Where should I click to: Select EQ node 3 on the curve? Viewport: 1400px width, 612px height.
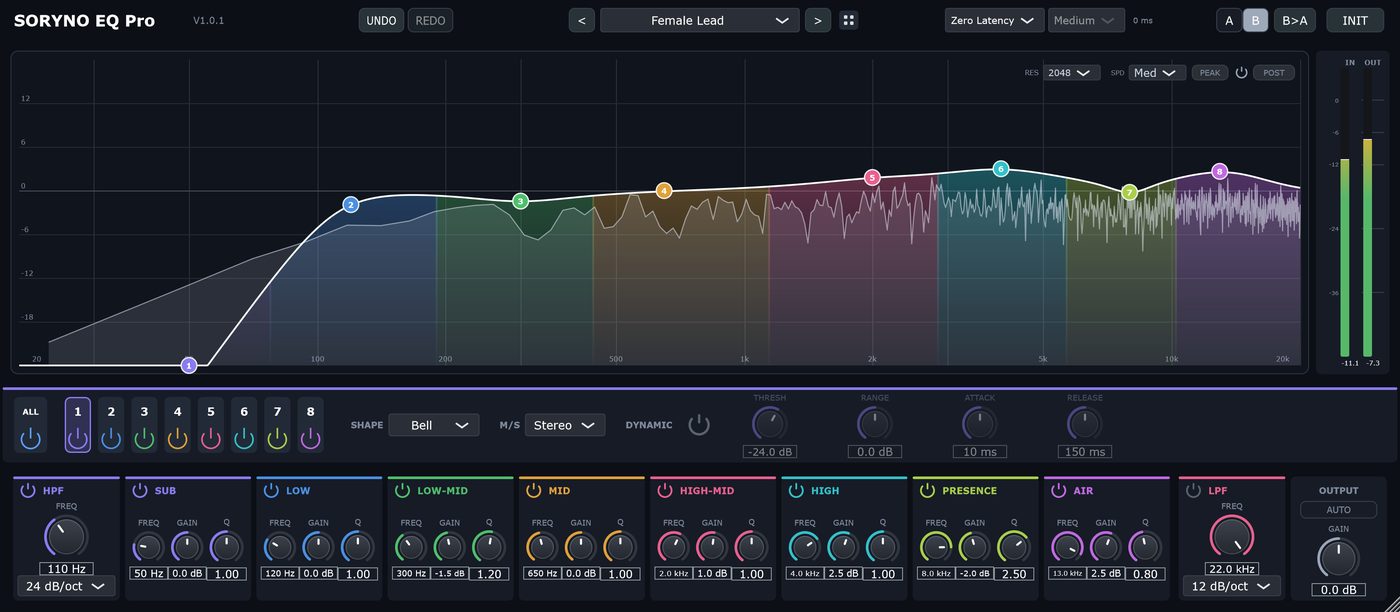520,201
